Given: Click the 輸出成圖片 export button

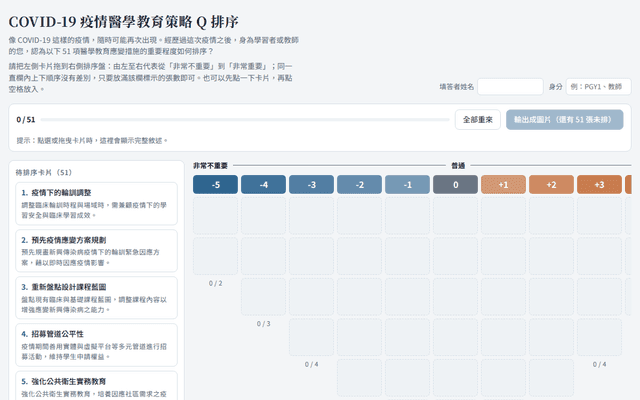Looking at the screenshot, I should (564, 120).
